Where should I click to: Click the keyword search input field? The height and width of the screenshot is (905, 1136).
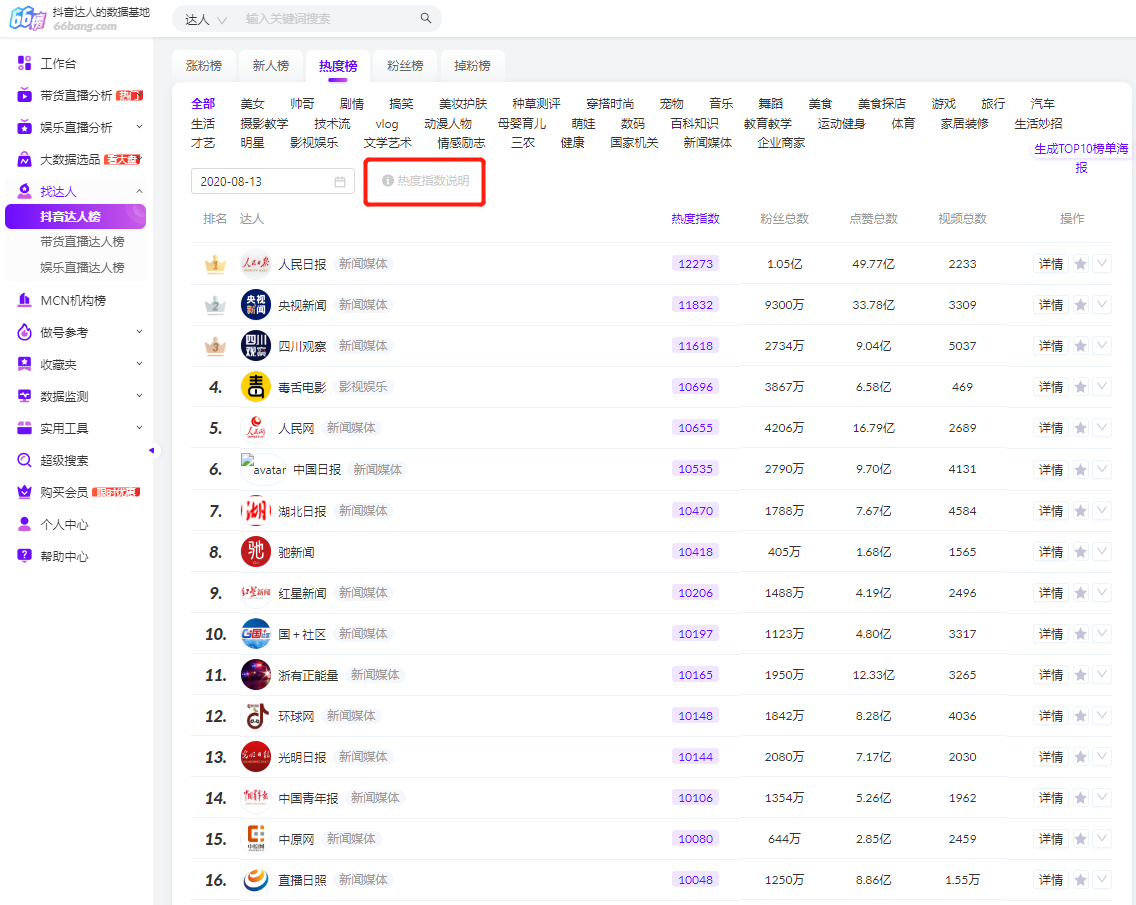coord(330,19)
